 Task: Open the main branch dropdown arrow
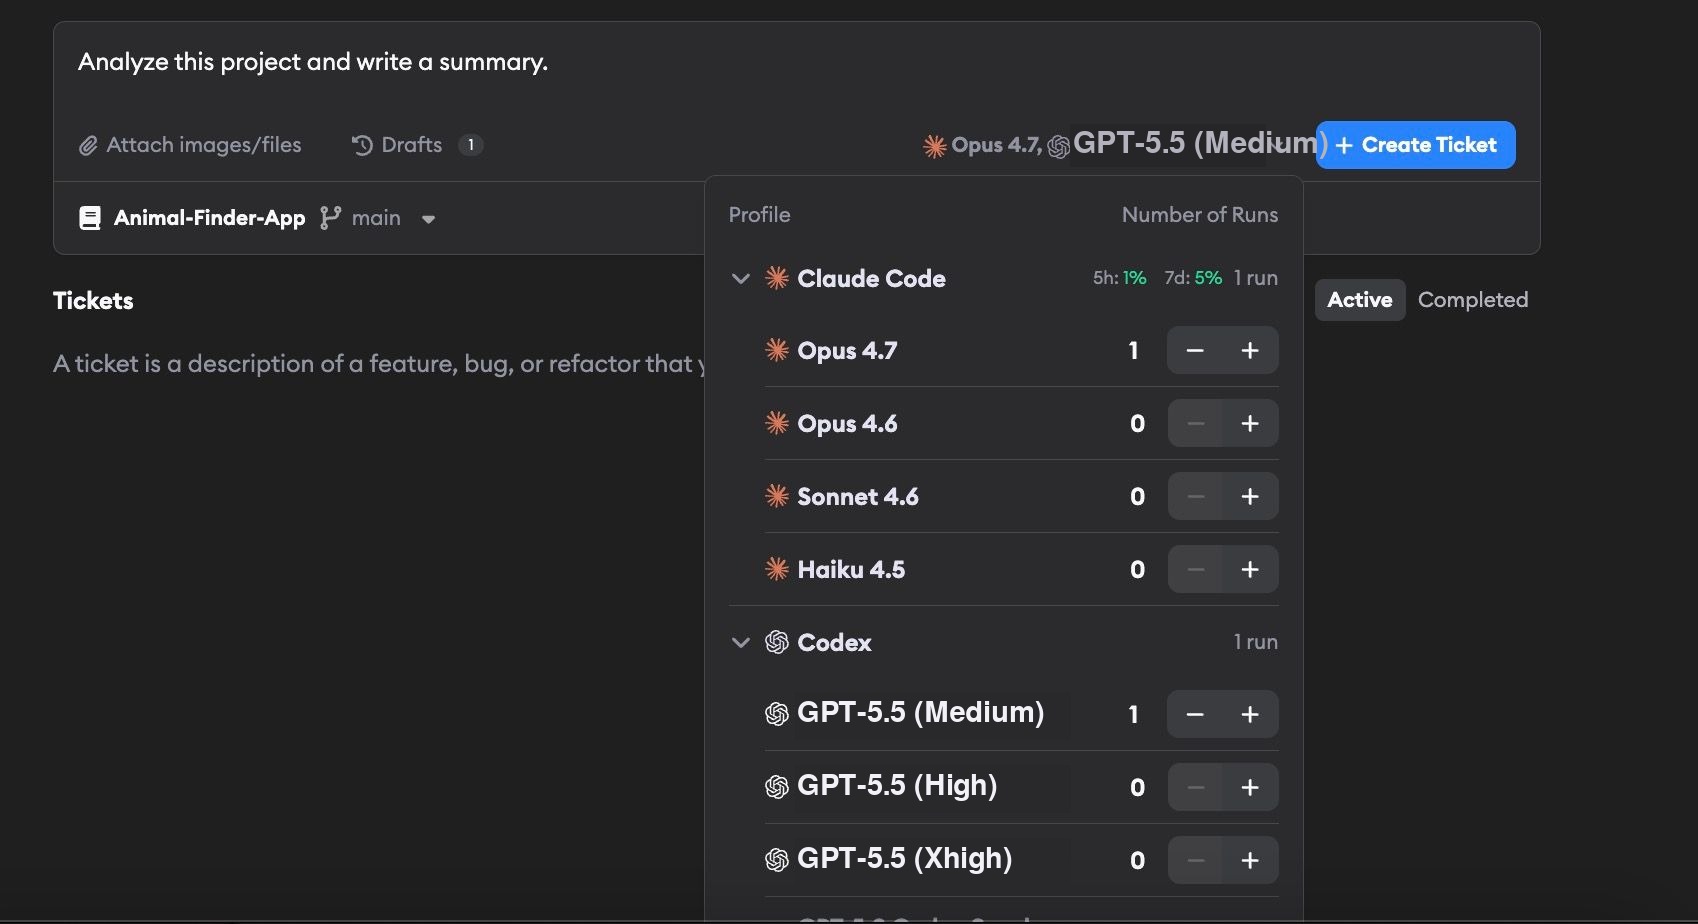(428, 219)
